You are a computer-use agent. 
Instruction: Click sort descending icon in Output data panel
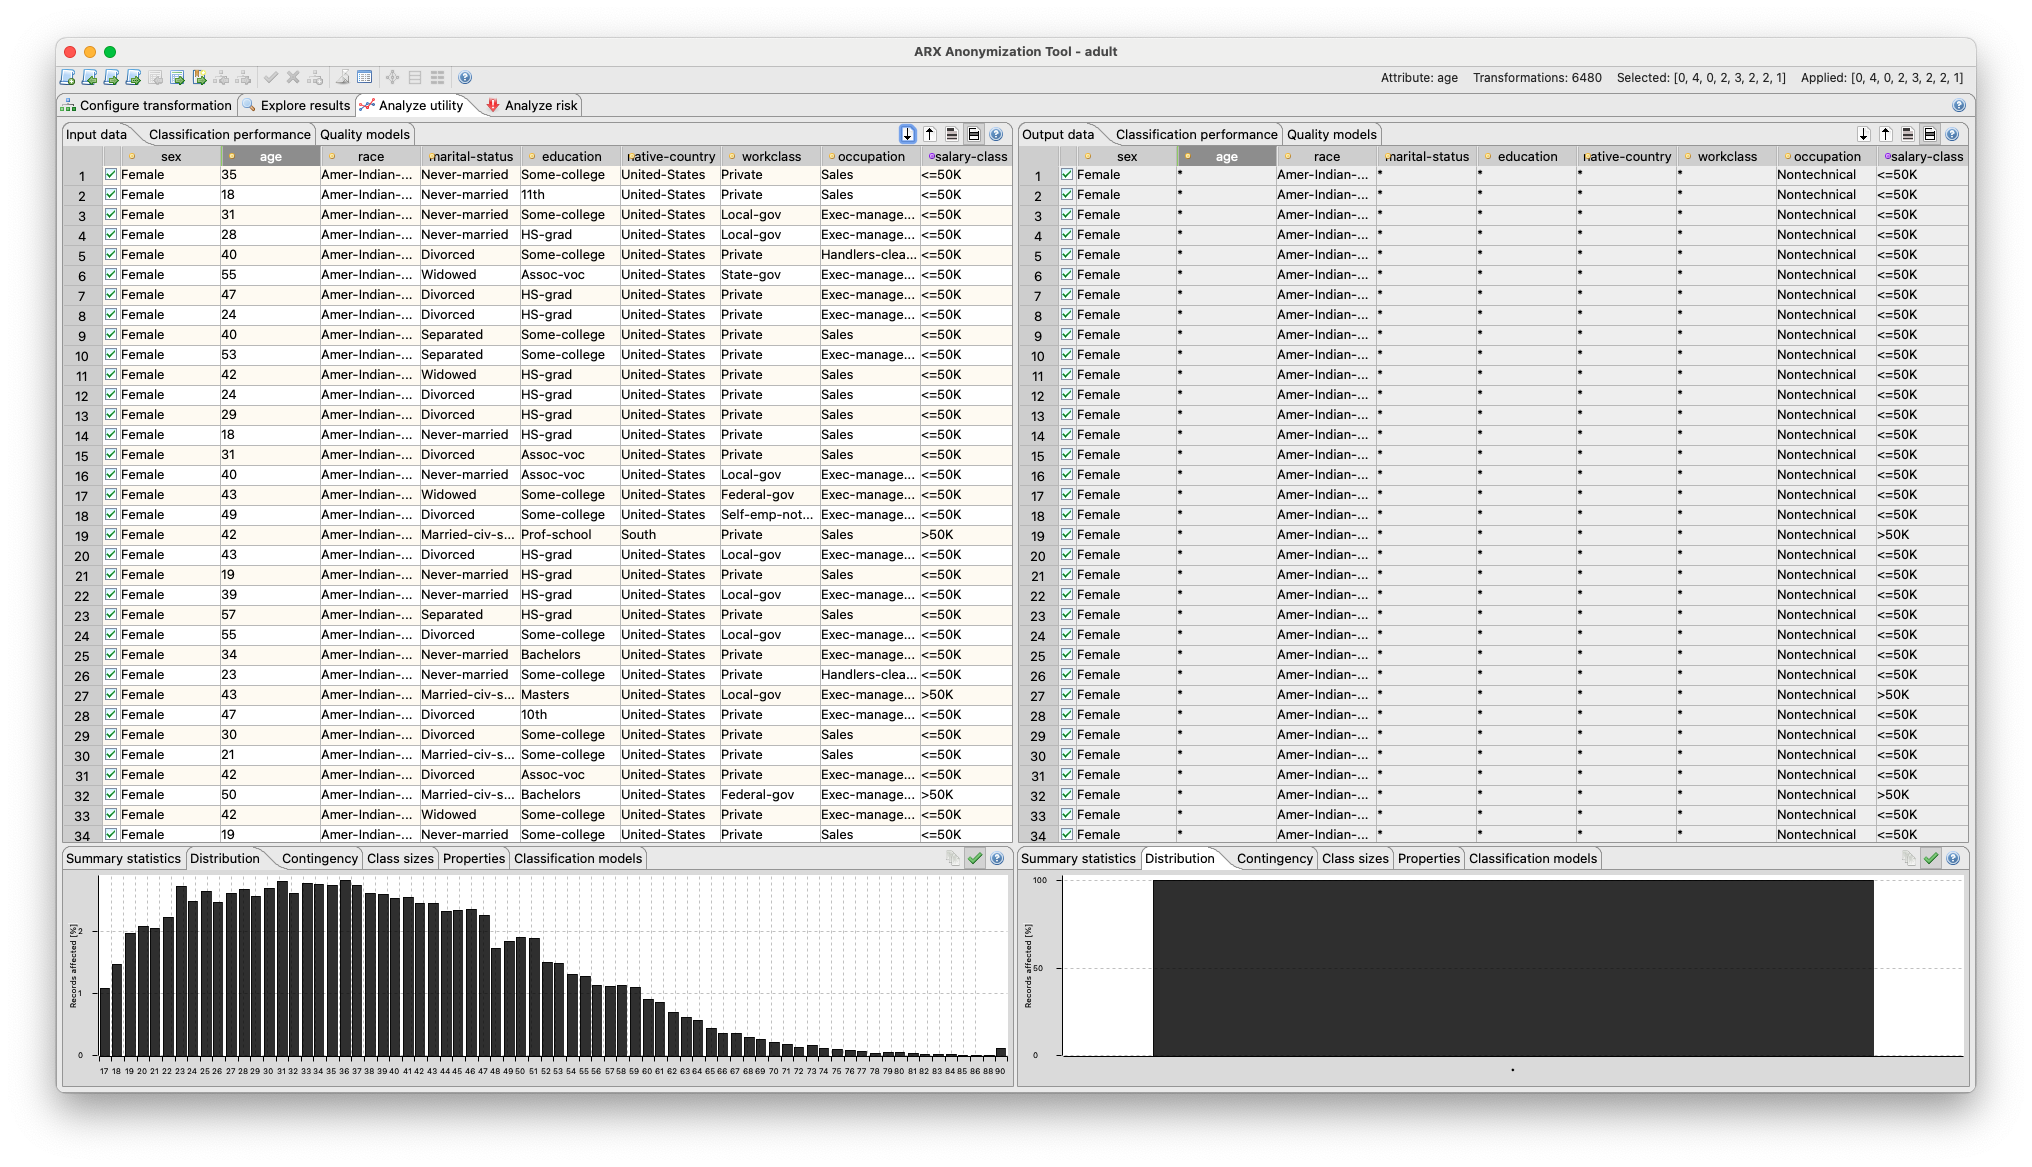coord(1886,134)
